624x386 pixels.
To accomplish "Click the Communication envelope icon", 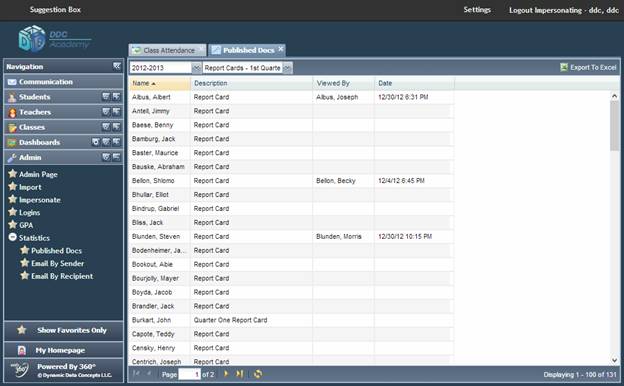I will [12, 82].
